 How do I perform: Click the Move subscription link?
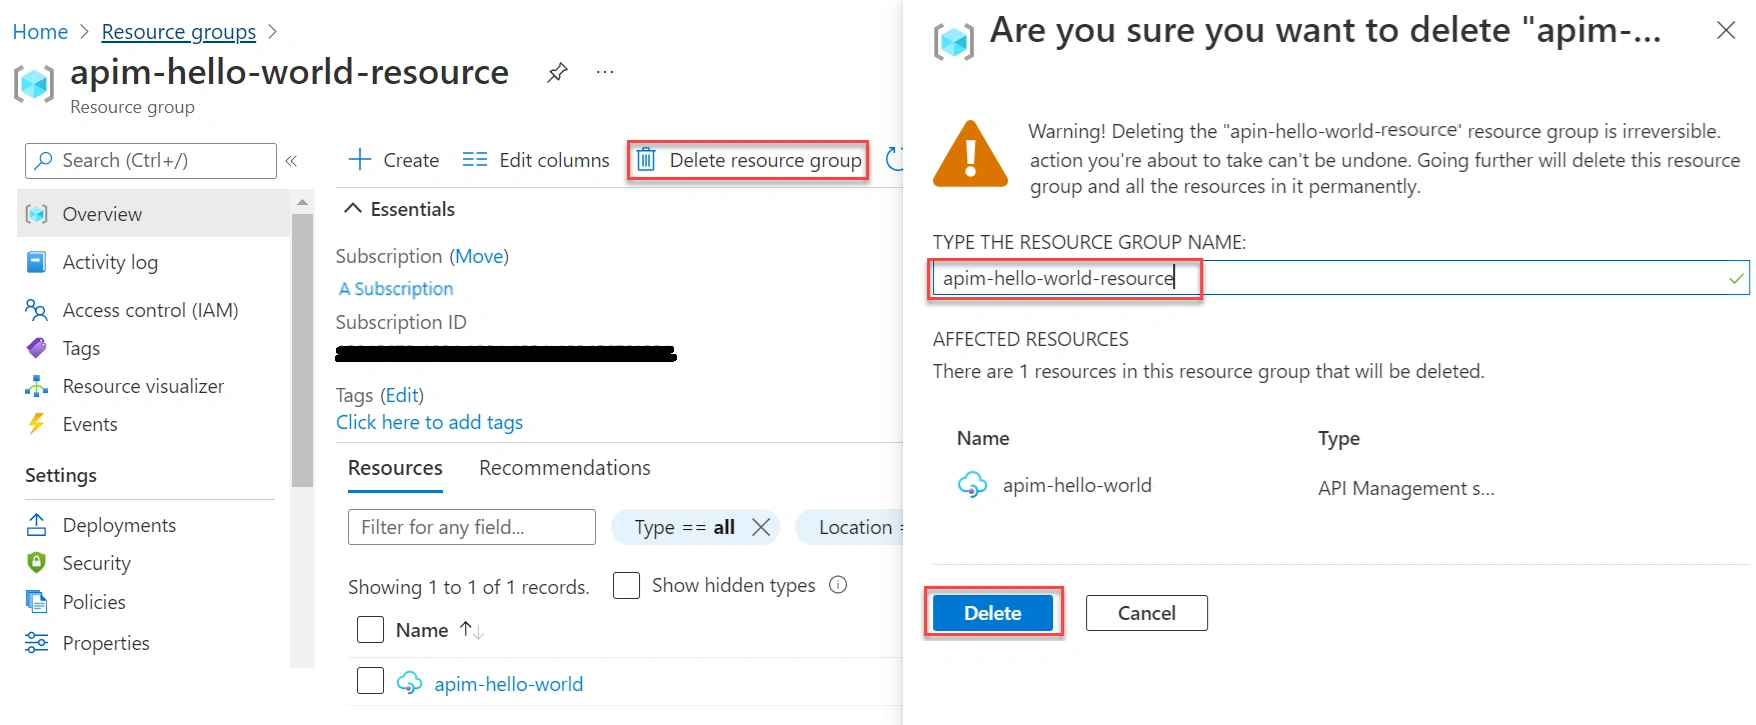pos(479,256)
